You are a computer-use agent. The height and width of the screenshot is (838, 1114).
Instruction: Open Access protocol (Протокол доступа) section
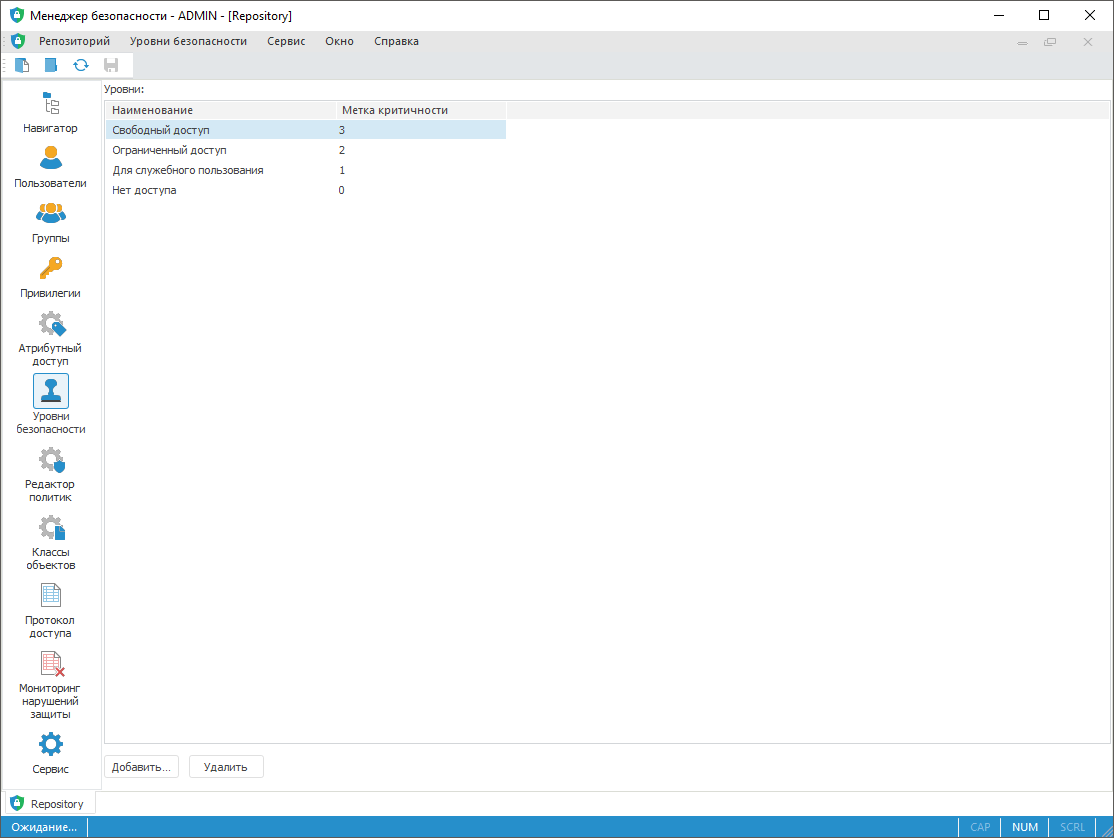tap(50, 611)
